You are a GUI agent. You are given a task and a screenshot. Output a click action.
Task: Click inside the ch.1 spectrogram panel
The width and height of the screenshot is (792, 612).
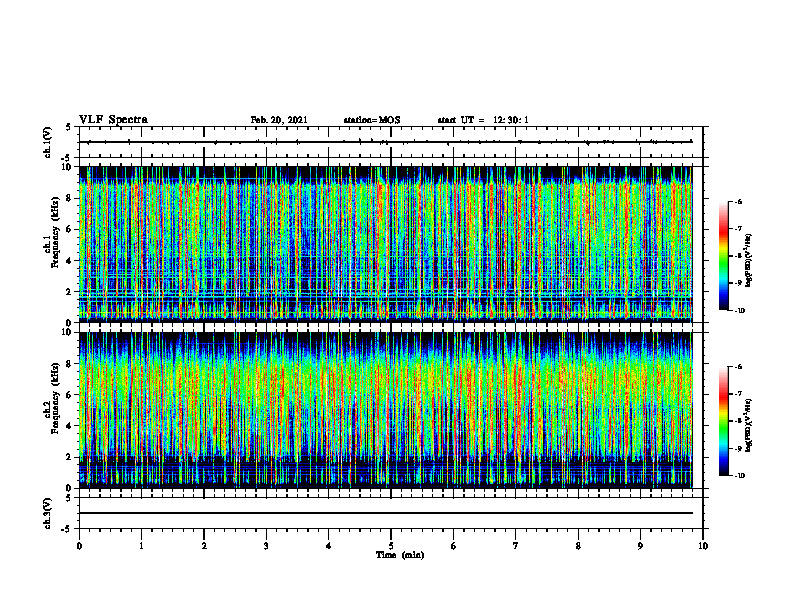coord(386,244)
